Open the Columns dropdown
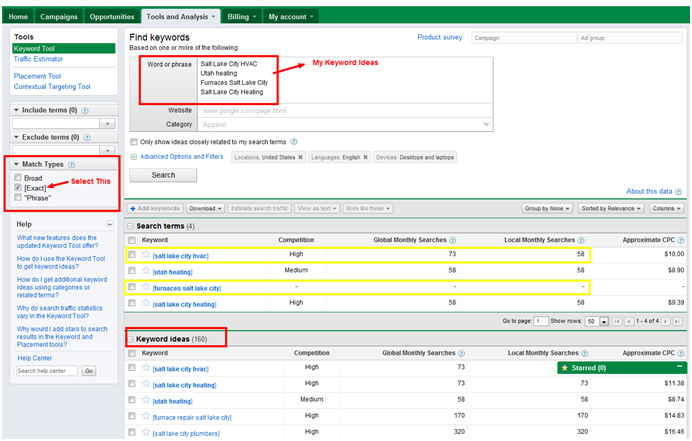 click(666, 208)
